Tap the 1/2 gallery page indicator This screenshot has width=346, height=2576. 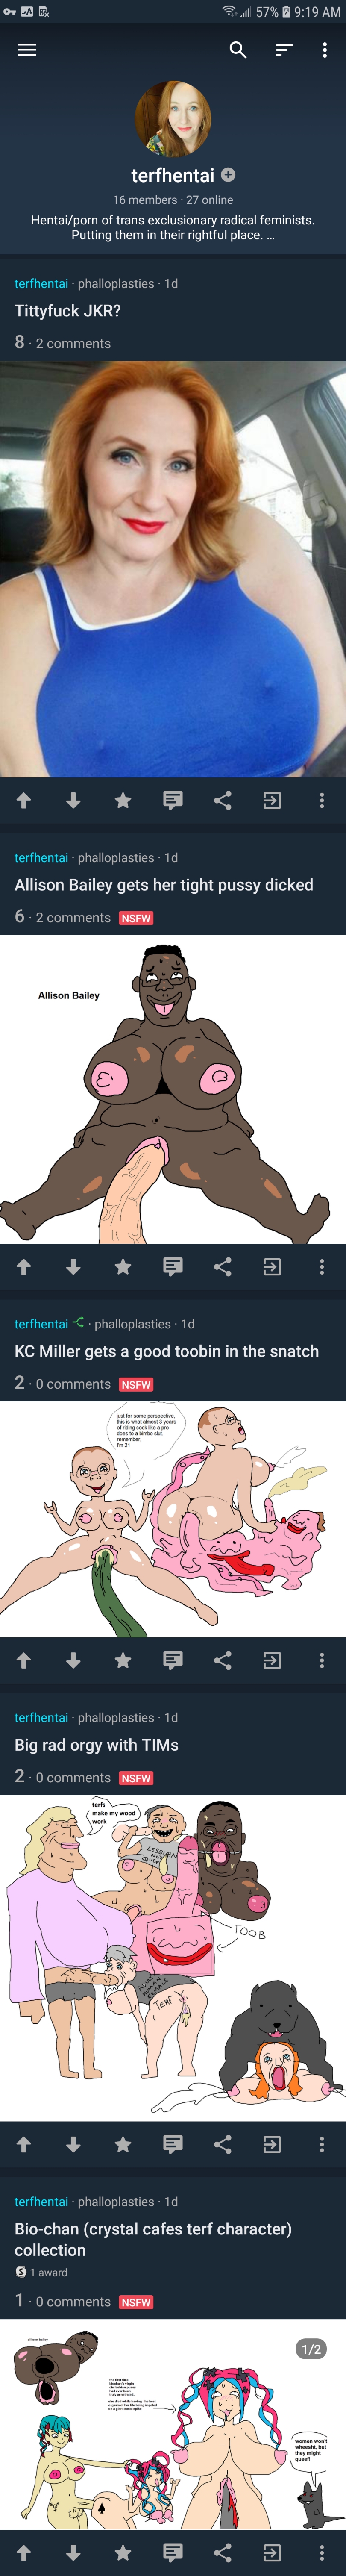(x=312, y=2349)
